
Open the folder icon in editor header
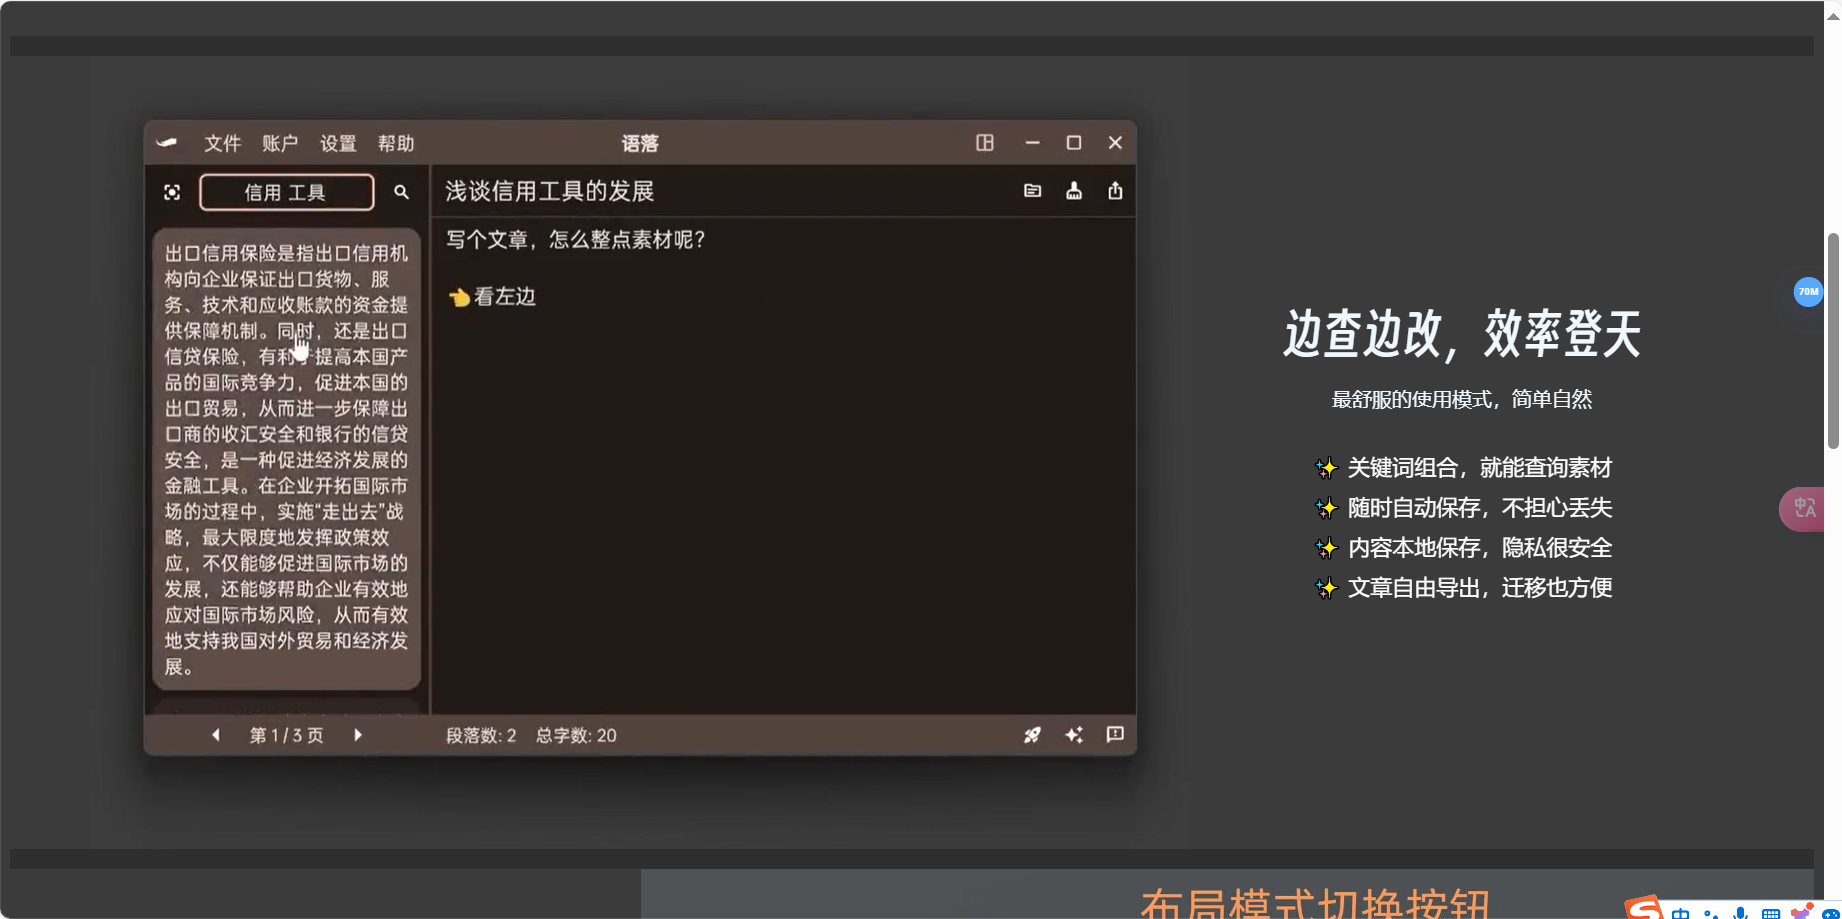pyautogui.click(x=1033, y=191)
